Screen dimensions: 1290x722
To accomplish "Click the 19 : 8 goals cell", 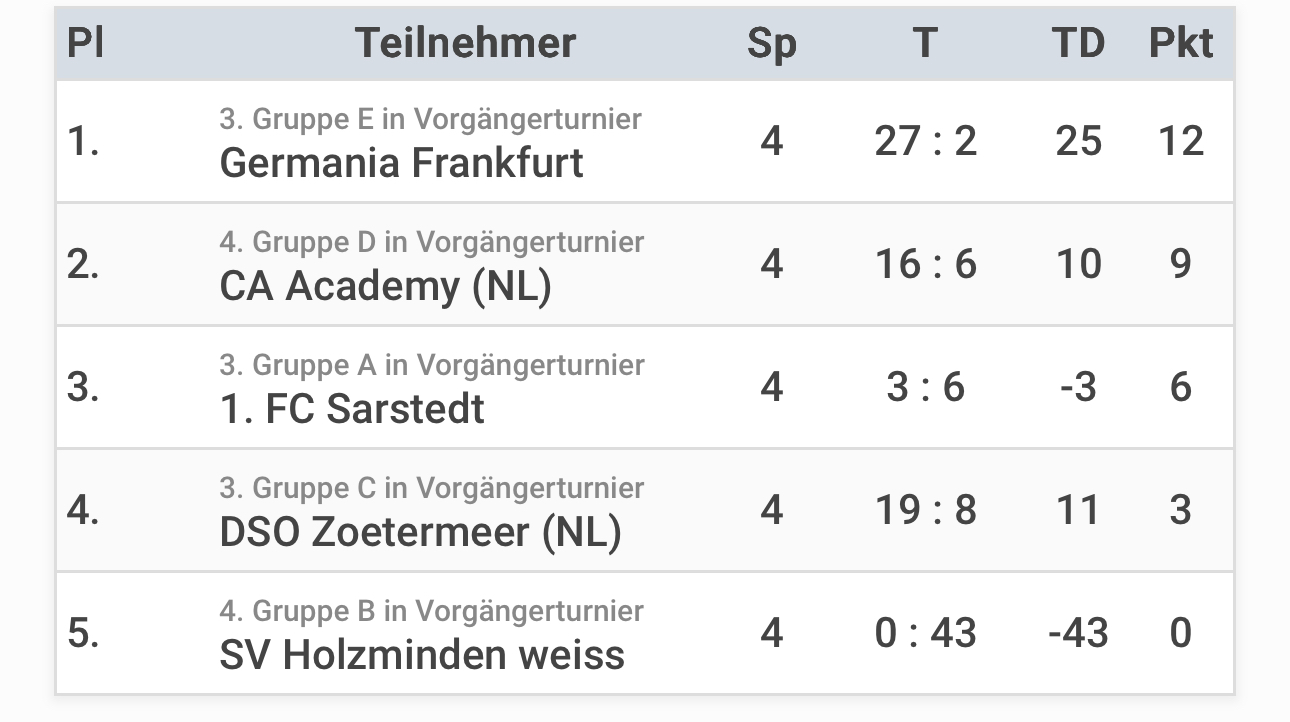I will [925, 510].
